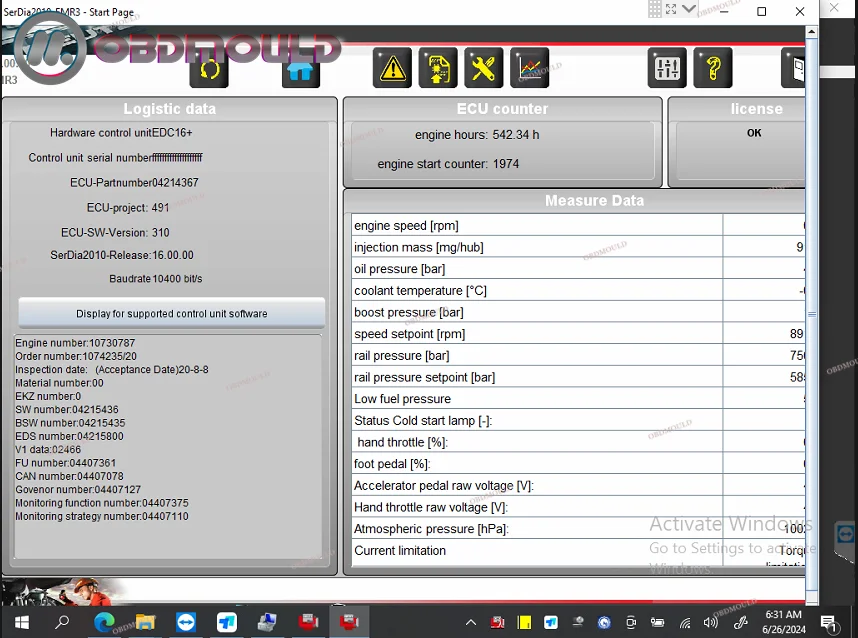This screenshot has width=858, height=638.
Task: Open the network Wi-Fi tray icon
Action: click(x=685, y=623)
